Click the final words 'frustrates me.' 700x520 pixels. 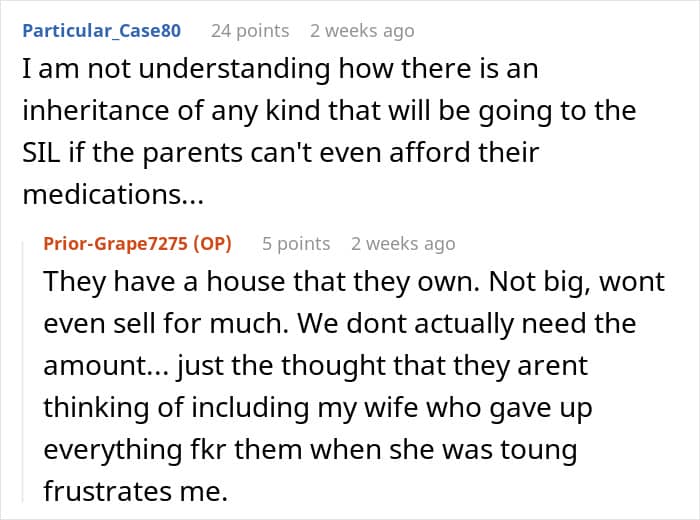point(136,491)
